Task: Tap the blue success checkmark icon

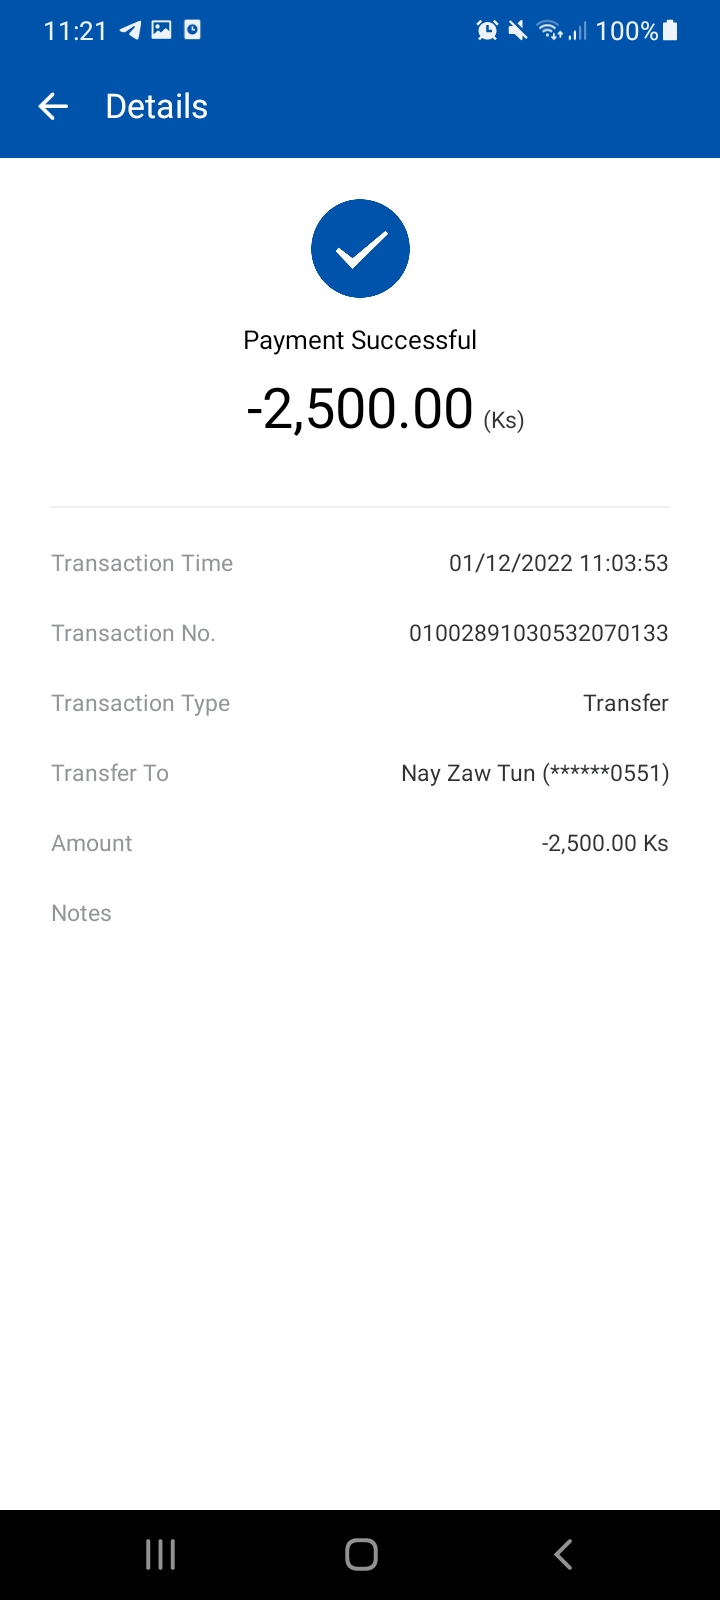Action: [x=360, y=248]
